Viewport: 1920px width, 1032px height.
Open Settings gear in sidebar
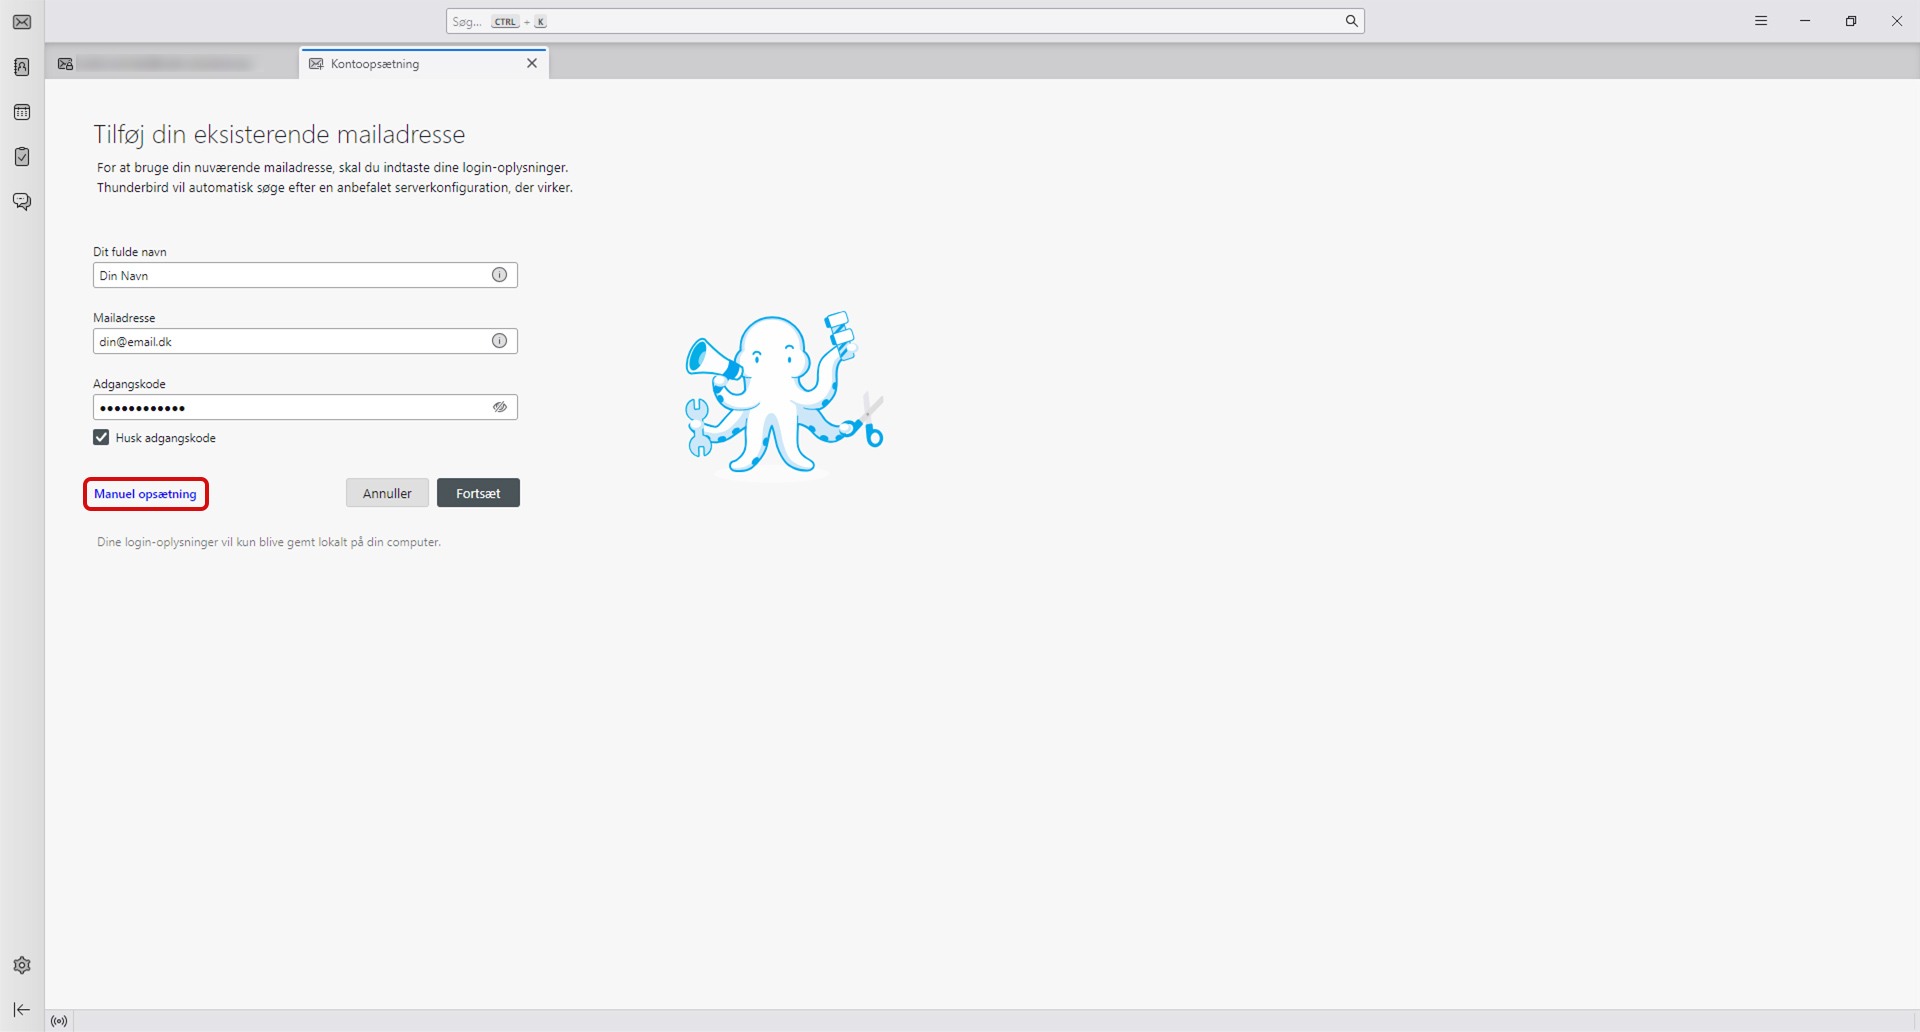(22, 965)
